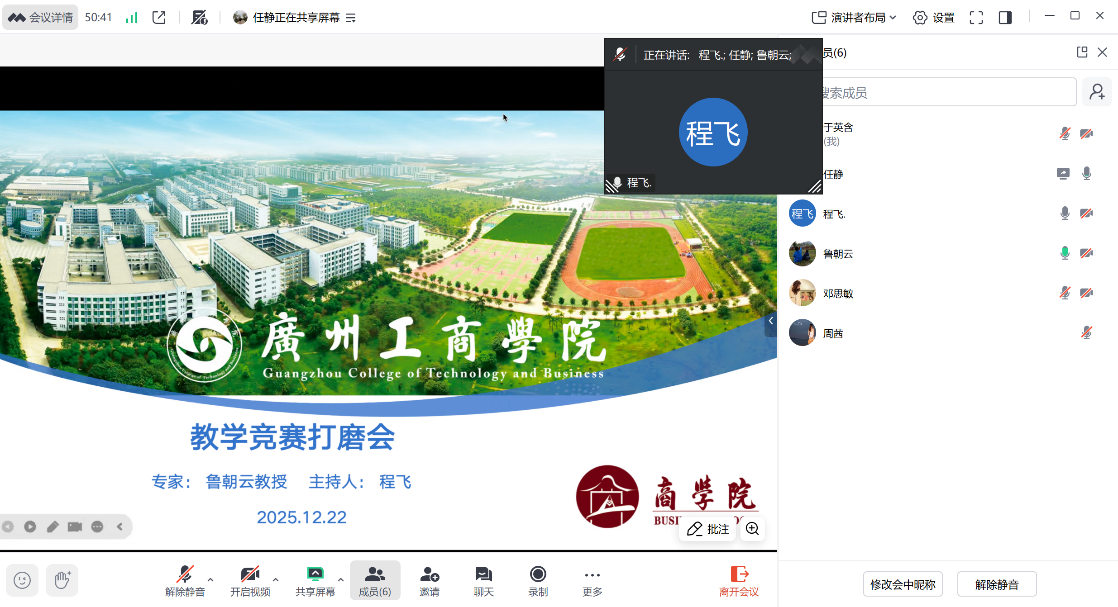Pop out the members panel window
1118x607 pixels.
coord(1081,52)
